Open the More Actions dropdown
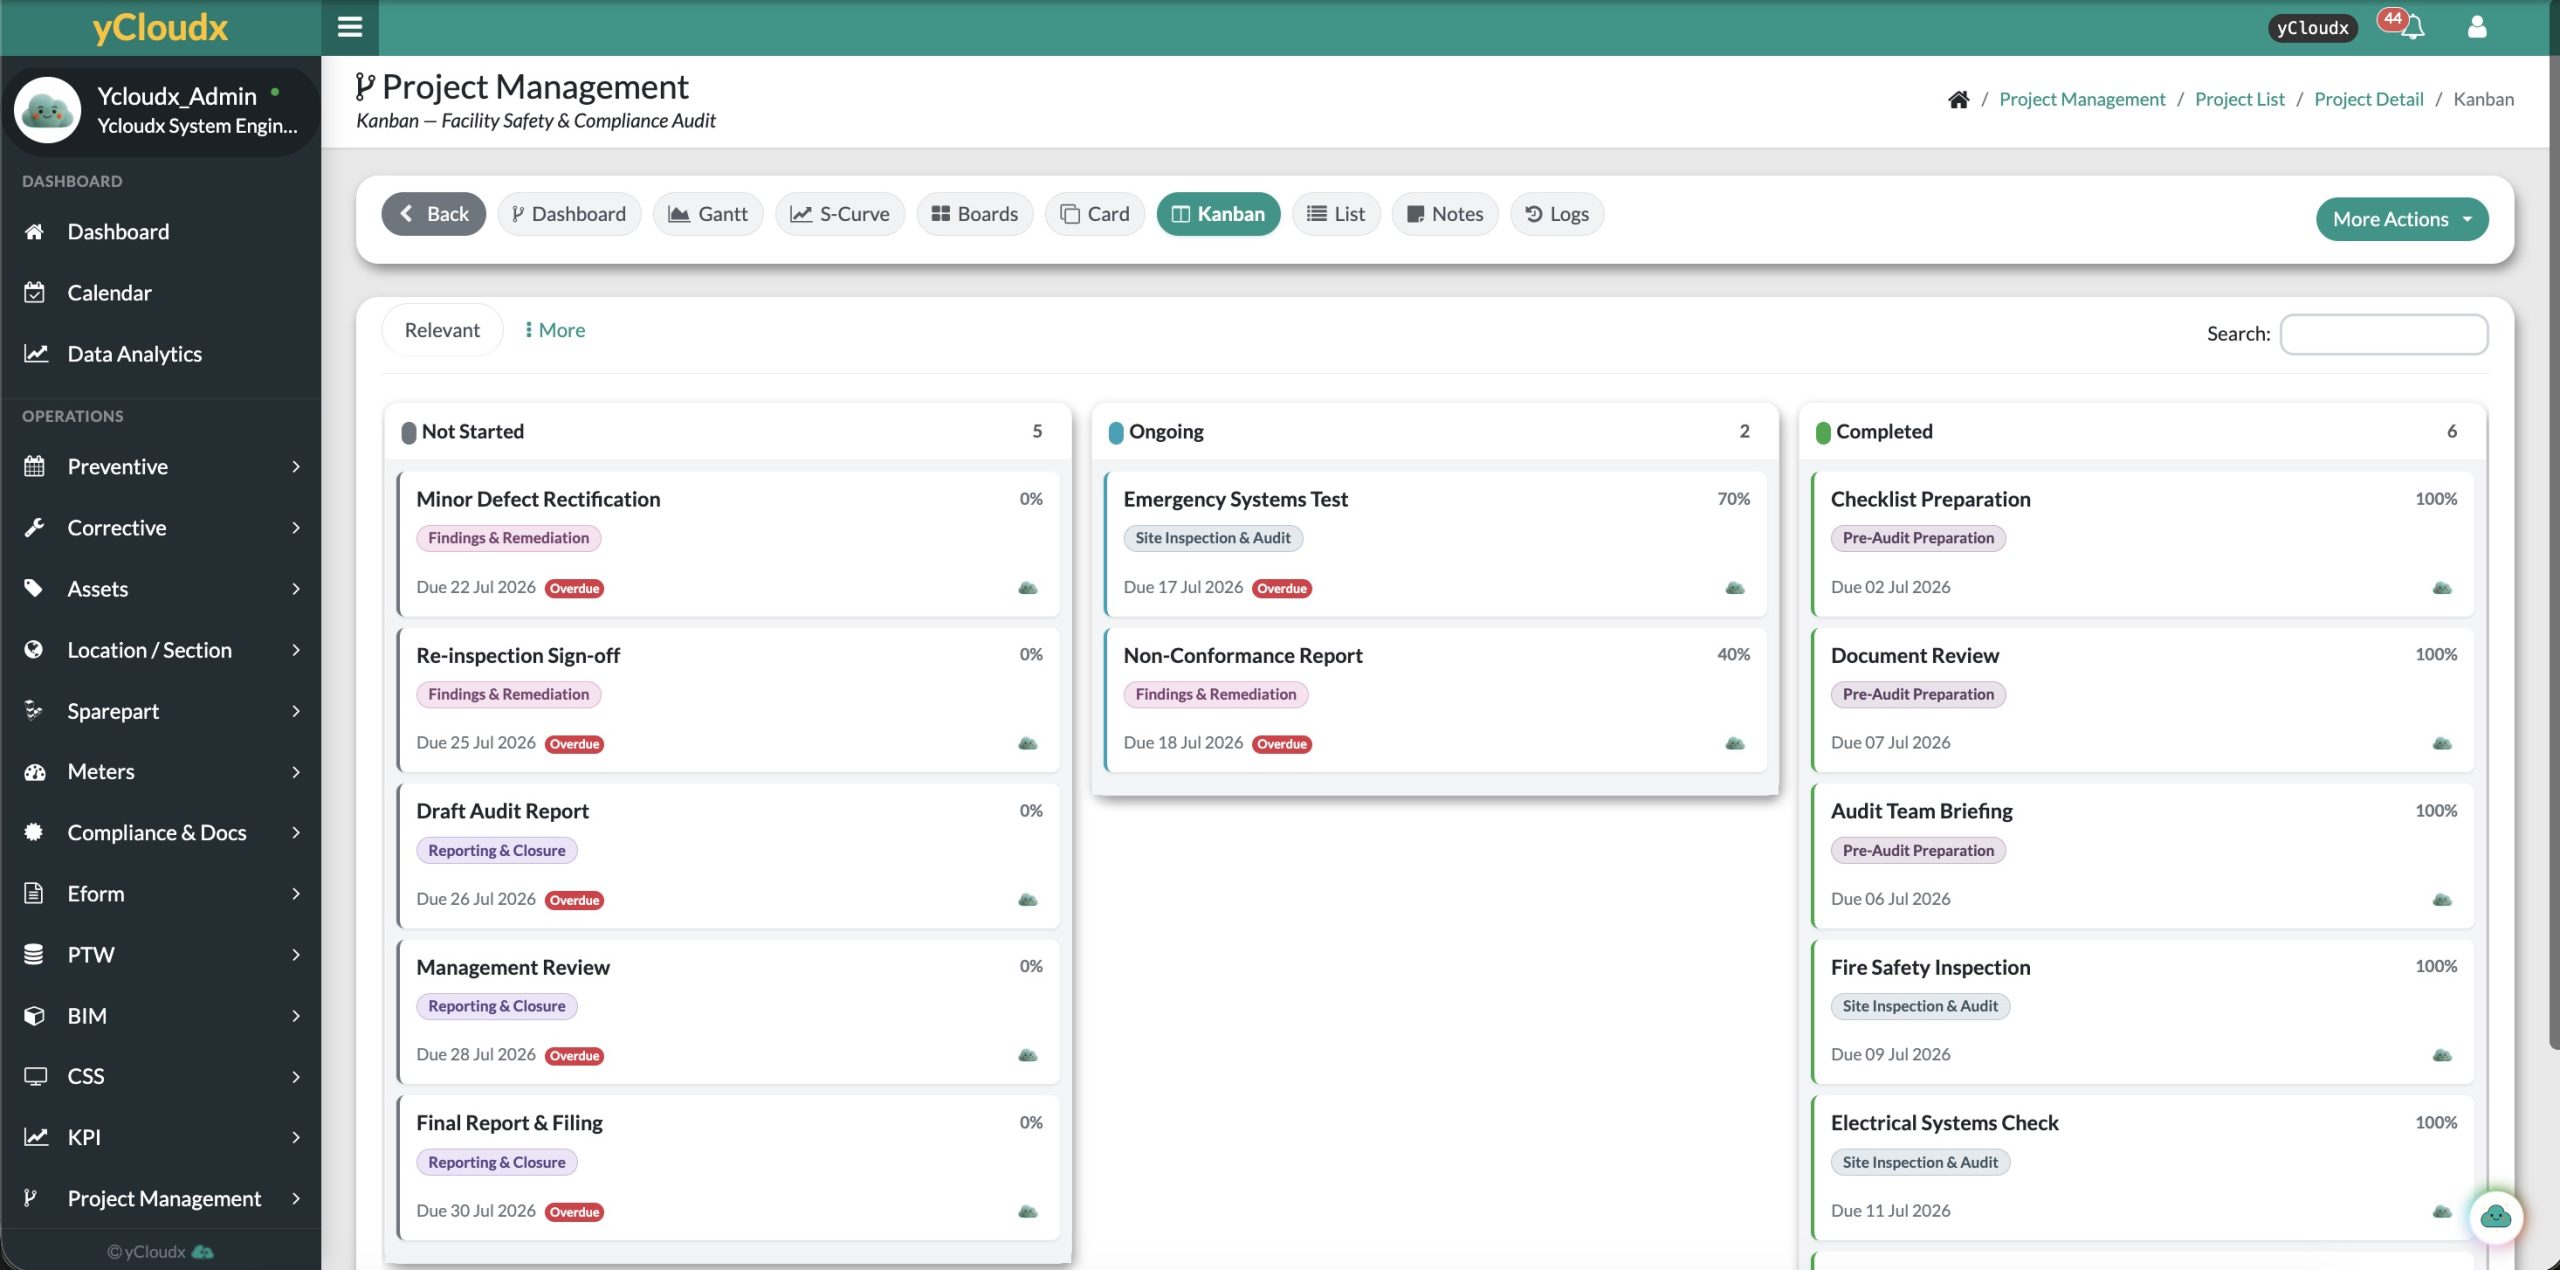 (x=2402, y=219)
